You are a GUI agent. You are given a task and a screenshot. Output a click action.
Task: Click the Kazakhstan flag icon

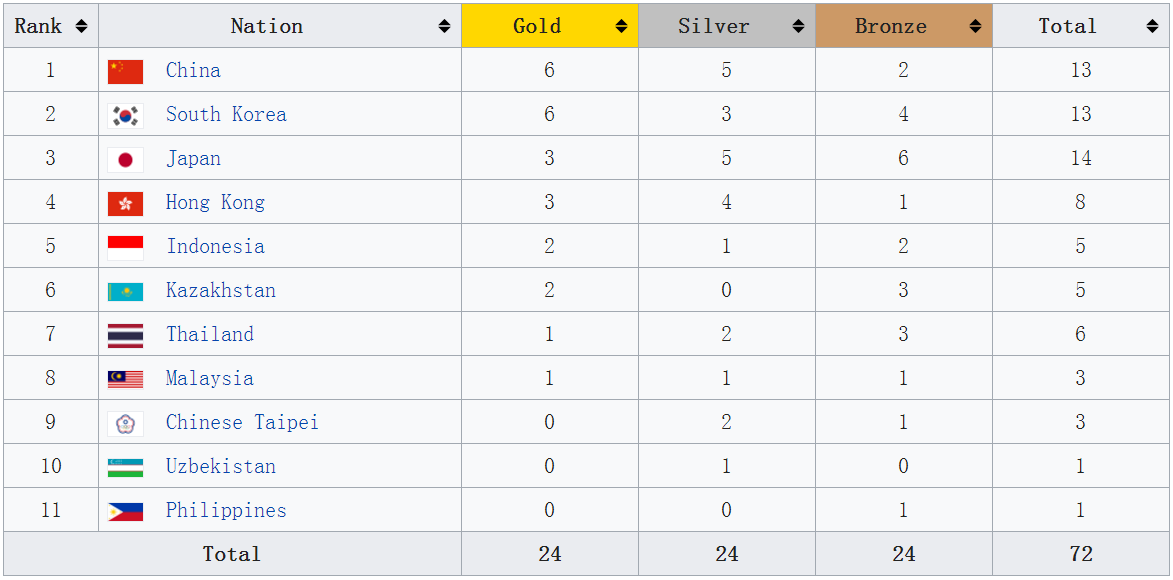125,291
